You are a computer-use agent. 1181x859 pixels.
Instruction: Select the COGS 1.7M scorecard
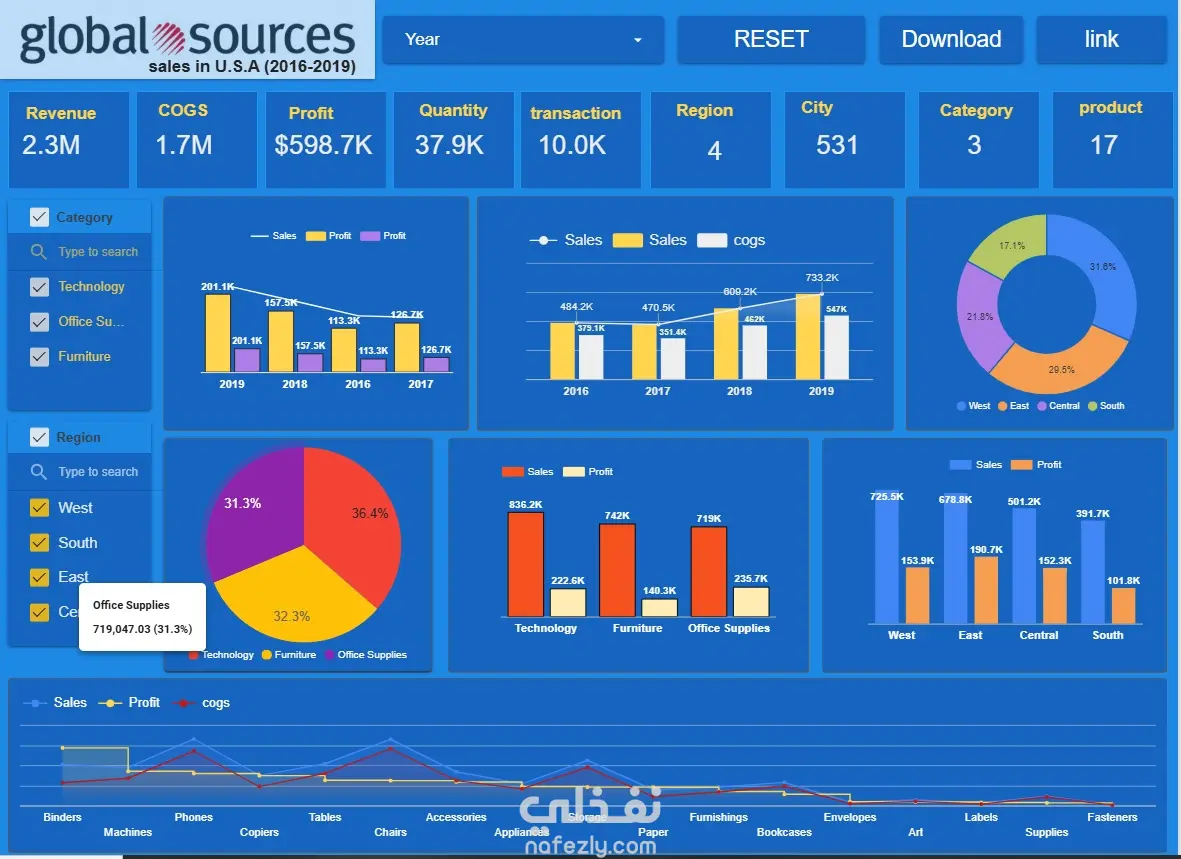(x=197, y=139)
